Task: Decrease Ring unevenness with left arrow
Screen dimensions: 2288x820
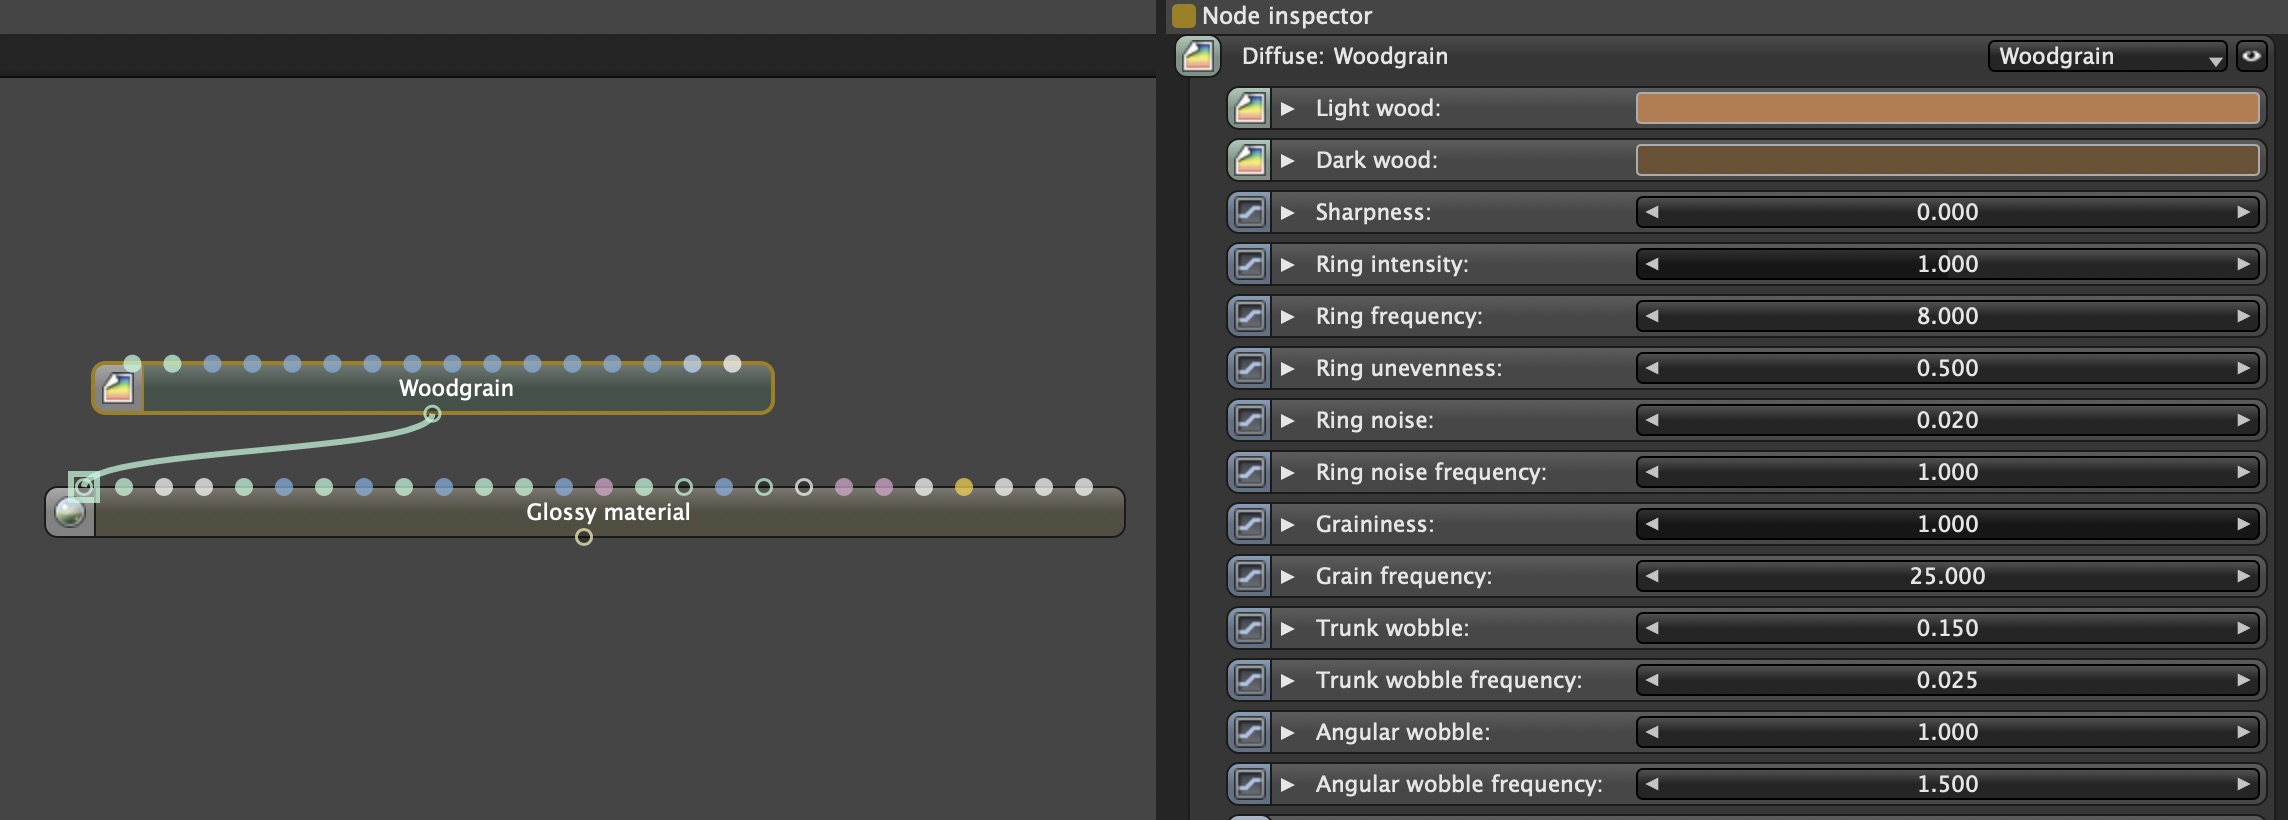Action: pos(1652,368)
